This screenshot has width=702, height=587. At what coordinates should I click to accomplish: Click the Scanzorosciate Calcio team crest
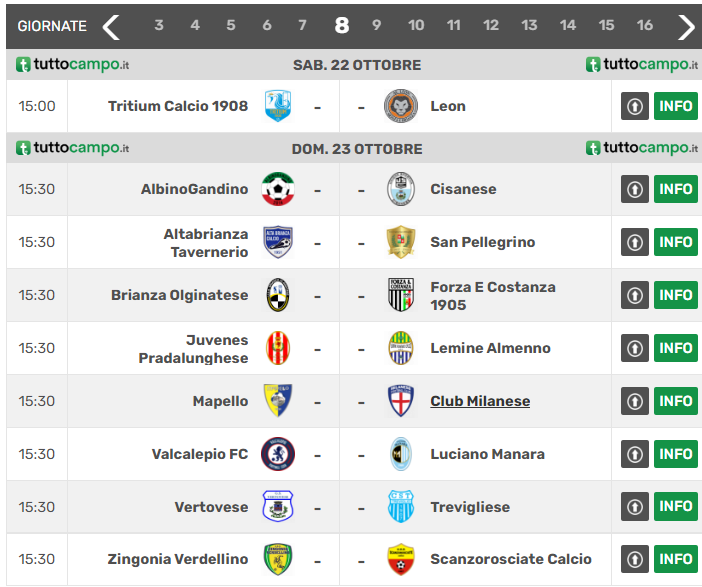[400, 559]
